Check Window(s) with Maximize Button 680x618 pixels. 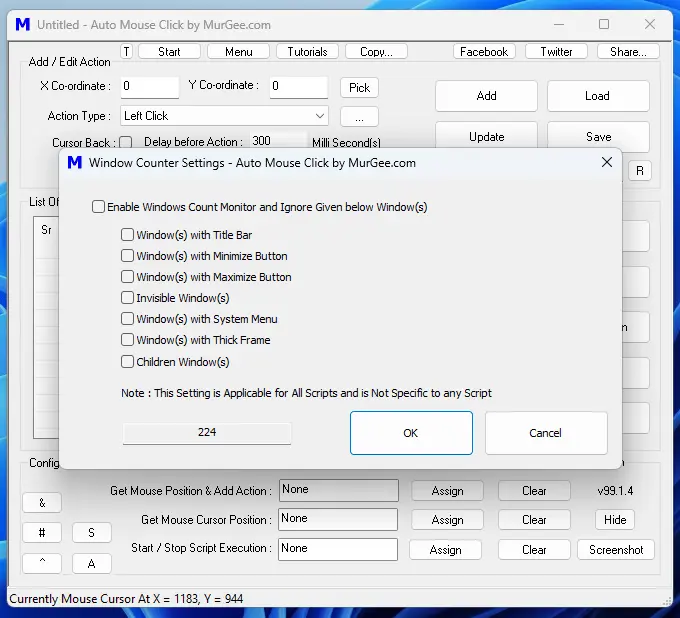pos(127,277)
